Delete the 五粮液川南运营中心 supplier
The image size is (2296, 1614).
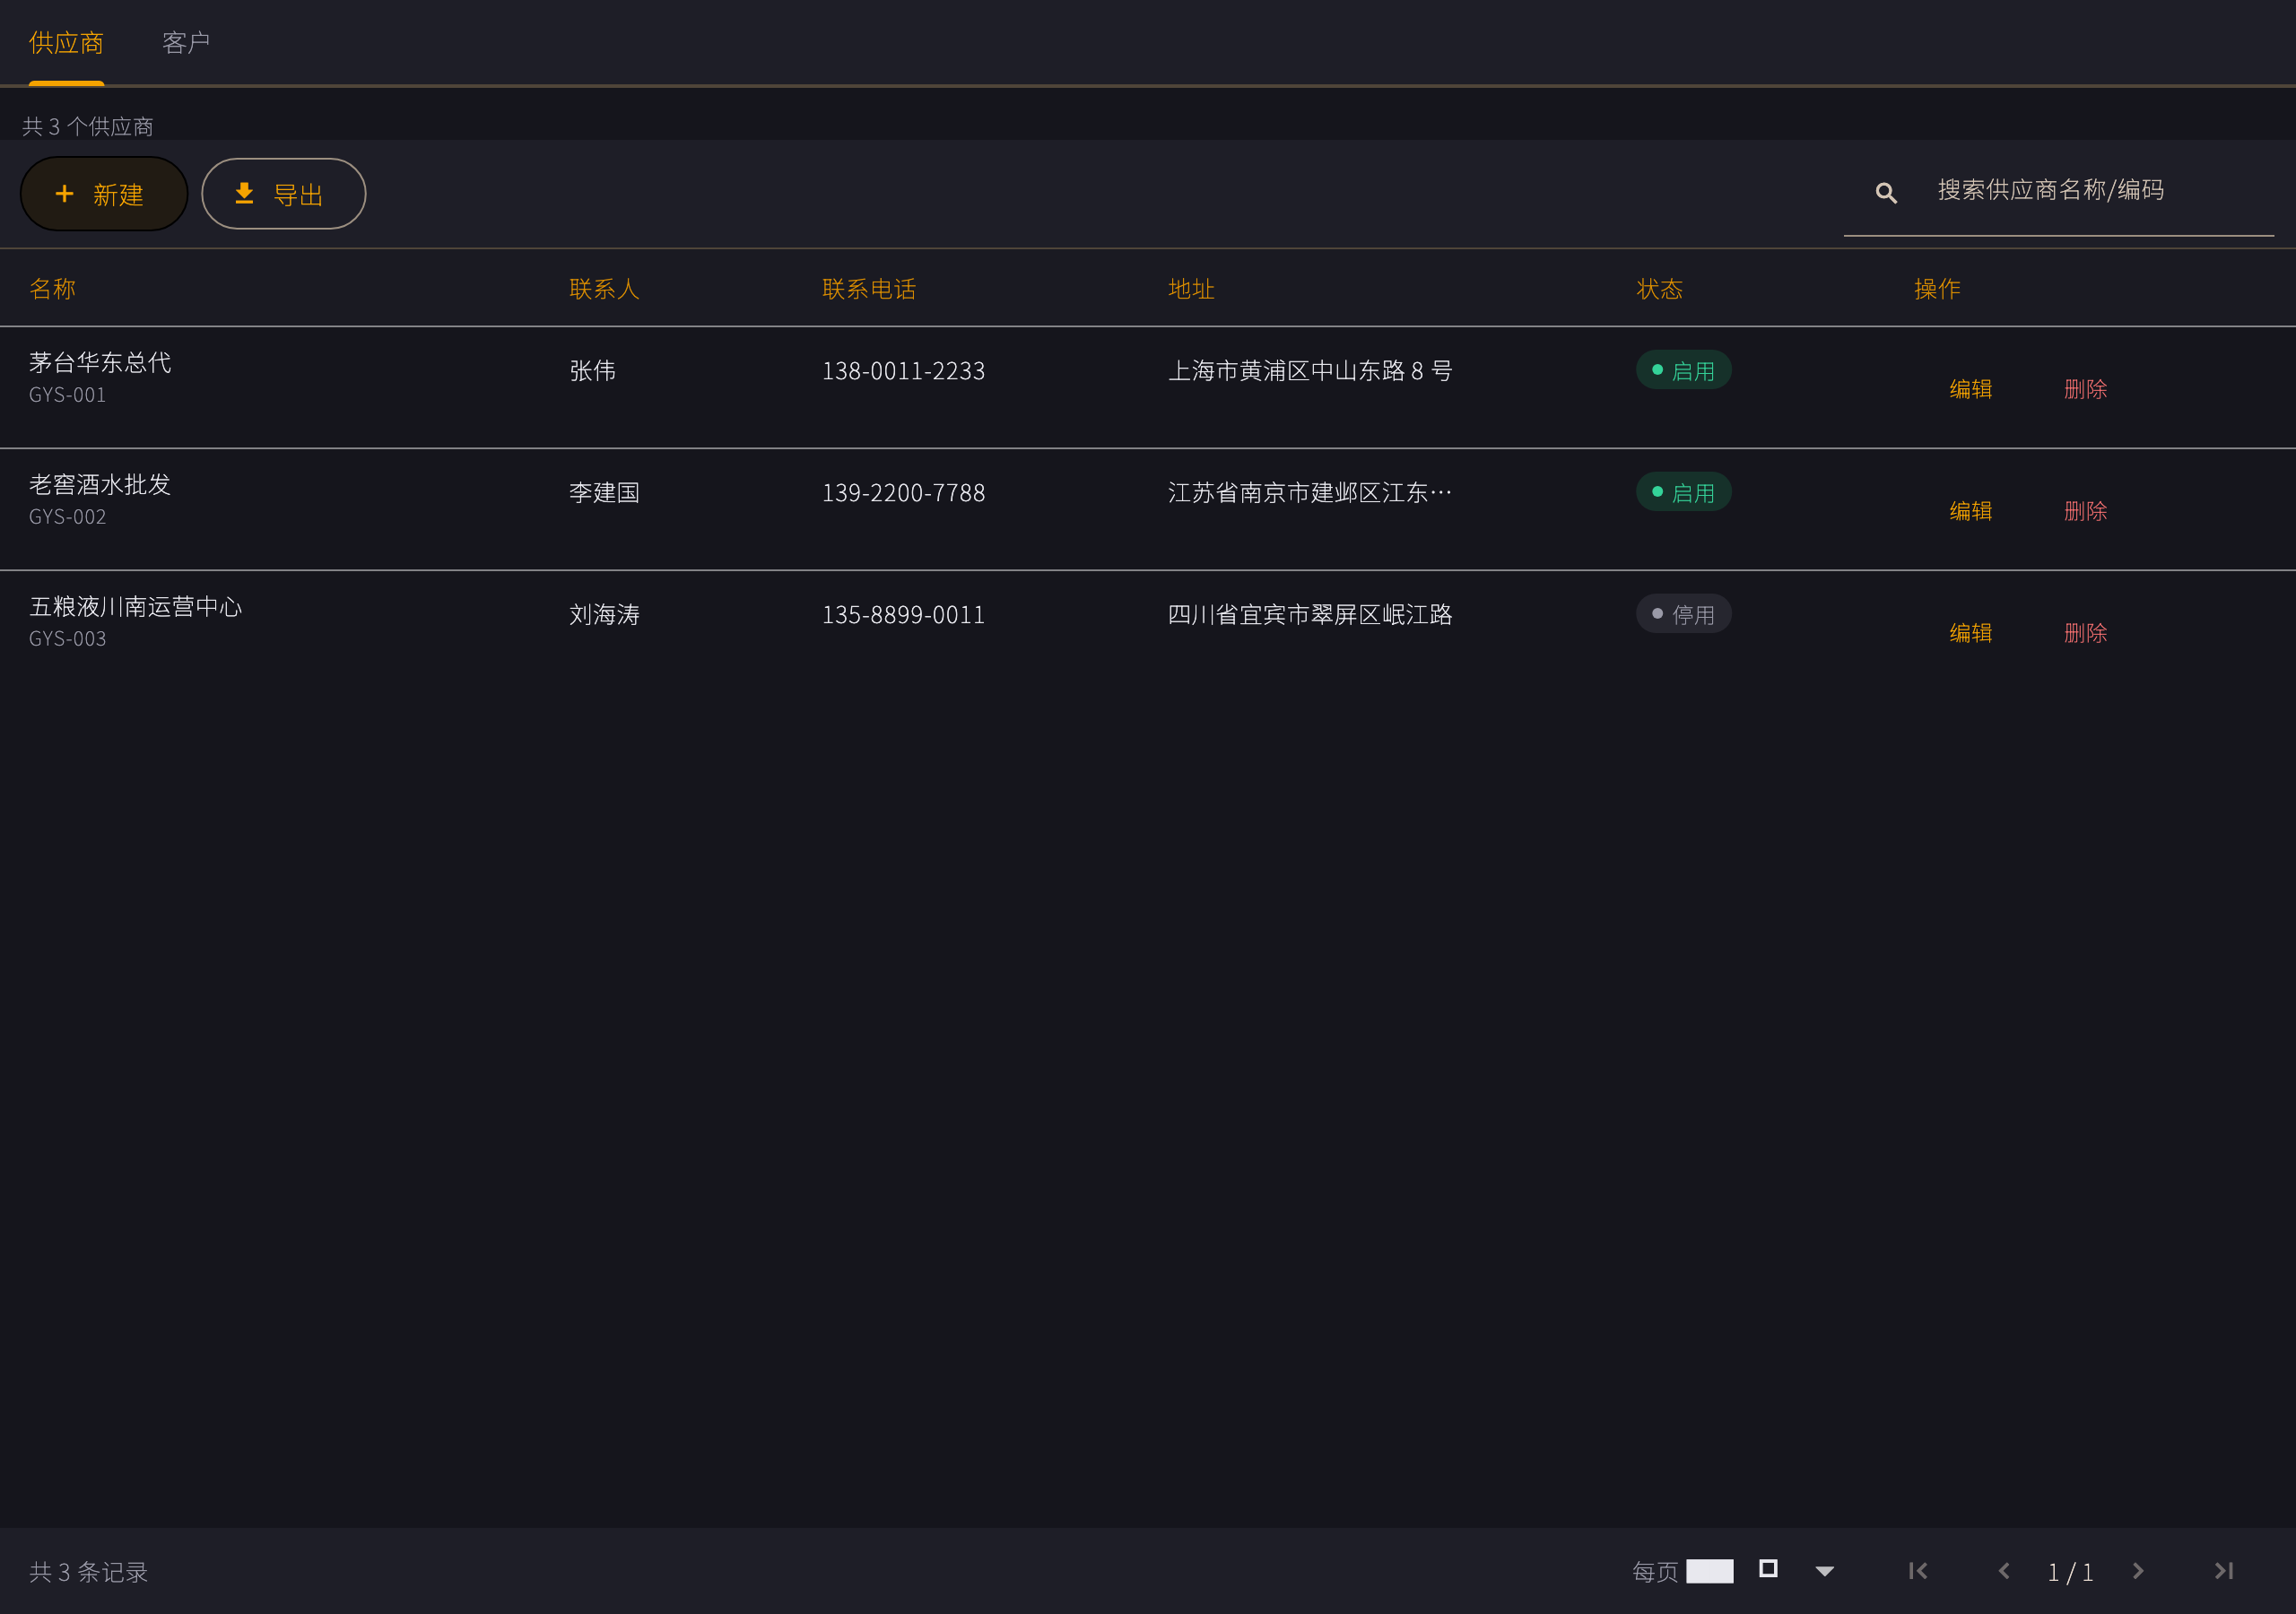2085,633
